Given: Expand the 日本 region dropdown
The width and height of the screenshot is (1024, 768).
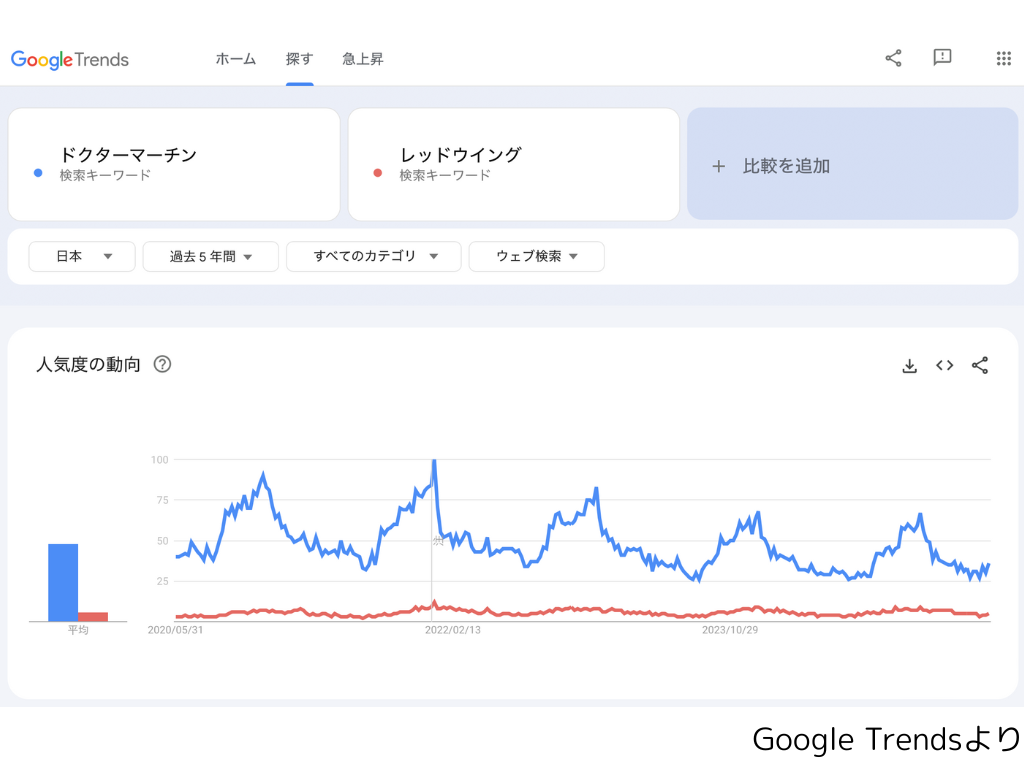Looking at the screenshot, I should click(x=82, y=257).
